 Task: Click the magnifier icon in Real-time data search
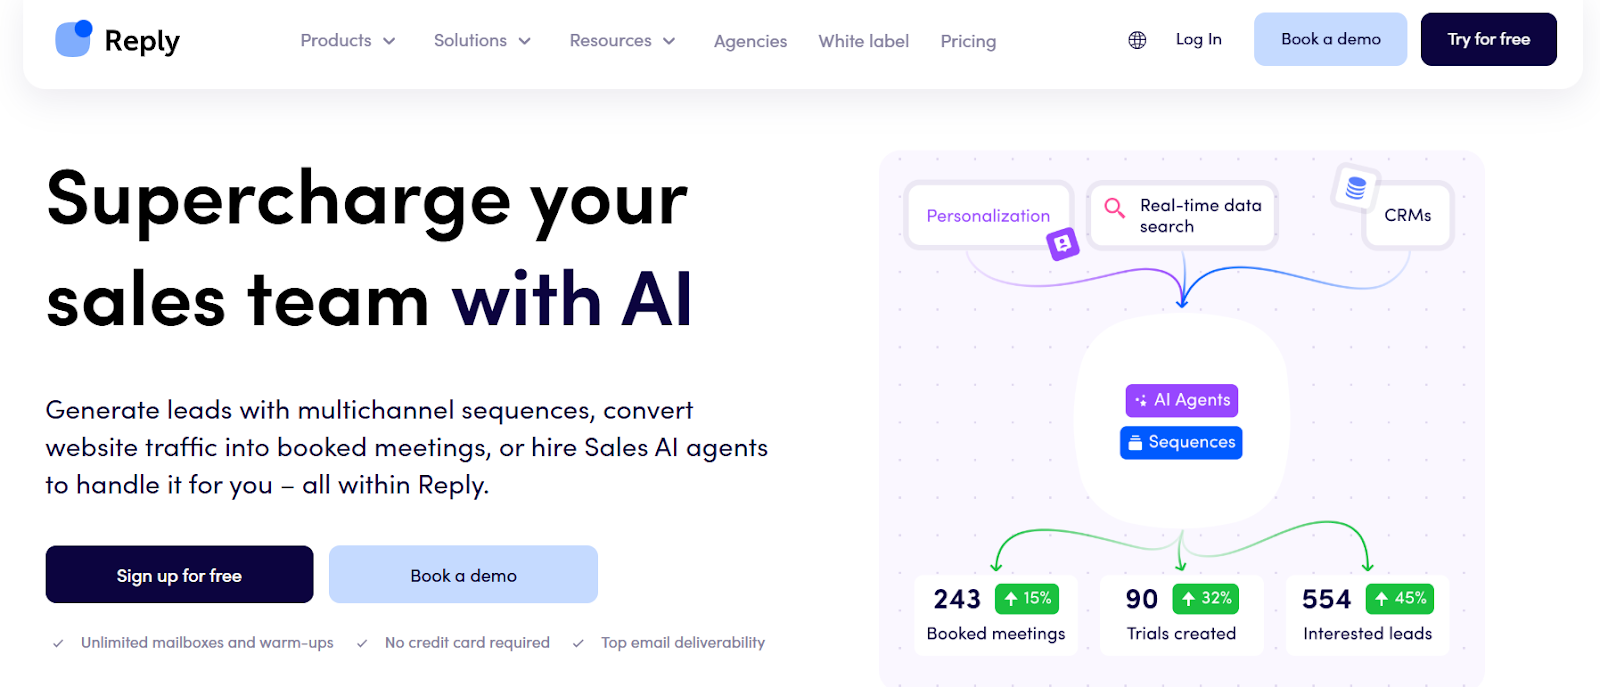1115,207
